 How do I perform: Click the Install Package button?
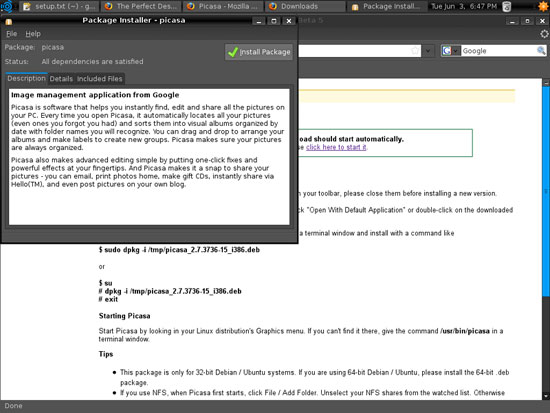(x=259, y=52)
